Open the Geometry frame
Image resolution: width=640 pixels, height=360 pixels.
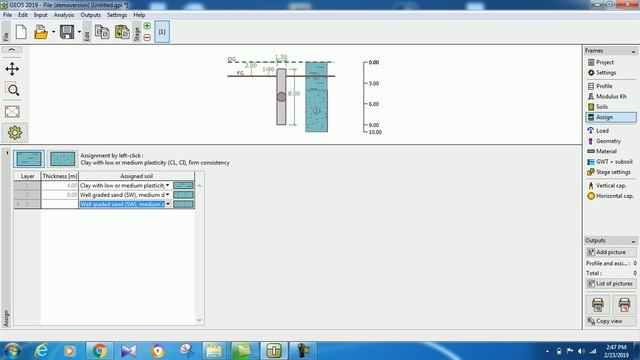tap(610, 141)
